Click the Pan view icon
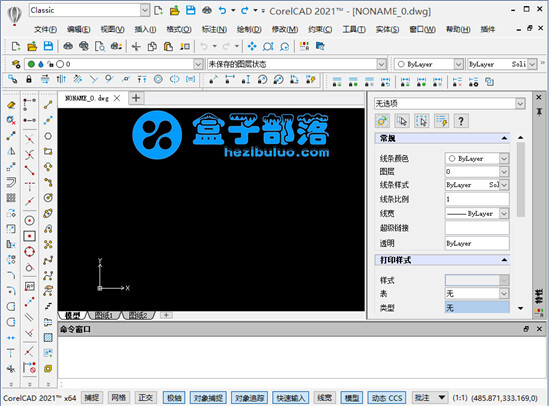The width and height of the screenshot is (550, 406). (252, 46)
